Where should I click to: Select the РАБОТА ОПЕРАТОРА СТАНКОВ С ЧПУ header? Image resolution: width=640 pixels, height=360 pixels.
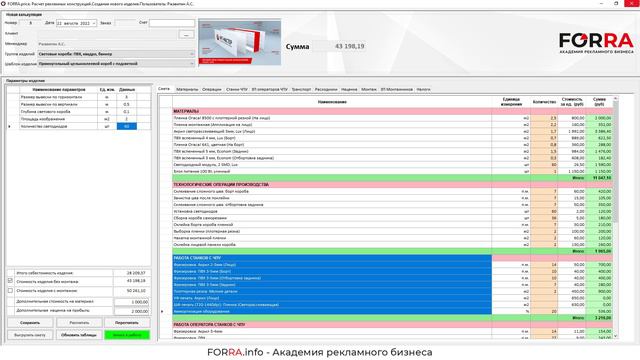tap(392, 324)
